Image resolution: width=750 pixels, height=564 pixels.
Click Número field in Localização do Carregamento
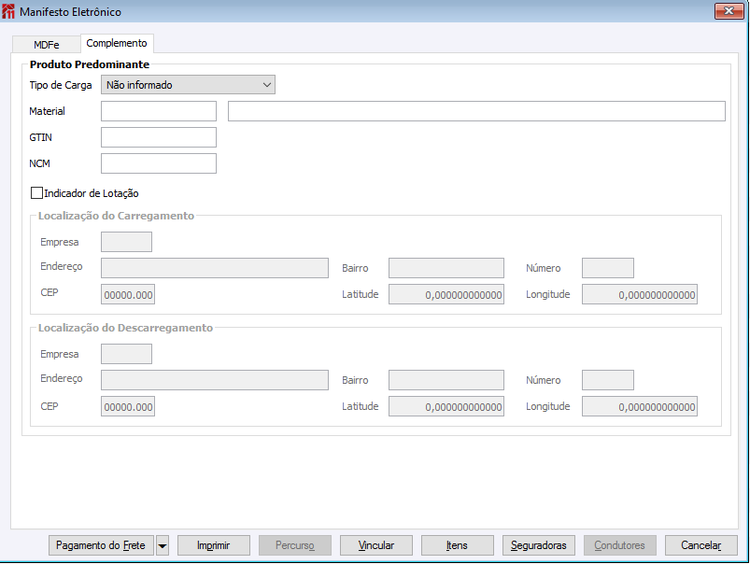tap(607, 268)
